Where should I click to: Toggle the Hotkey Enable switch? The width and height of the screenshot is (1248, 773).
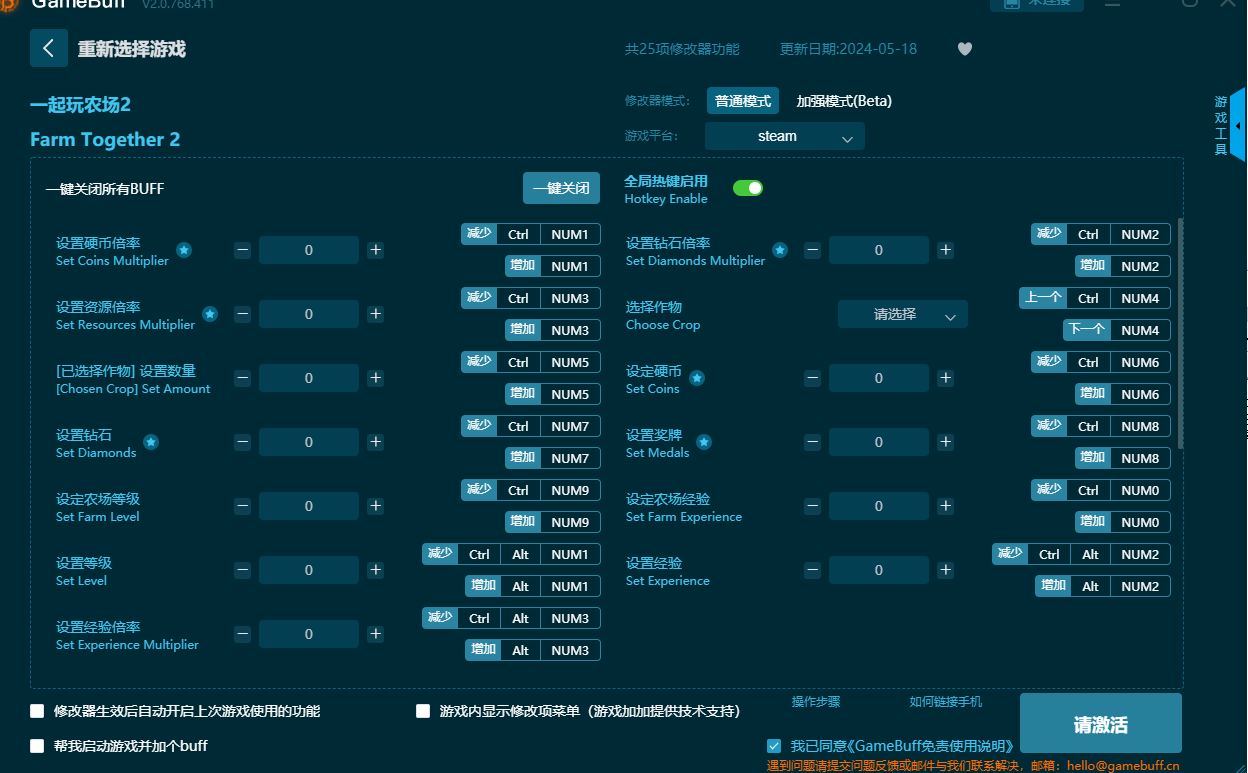[x=747, y=188]
